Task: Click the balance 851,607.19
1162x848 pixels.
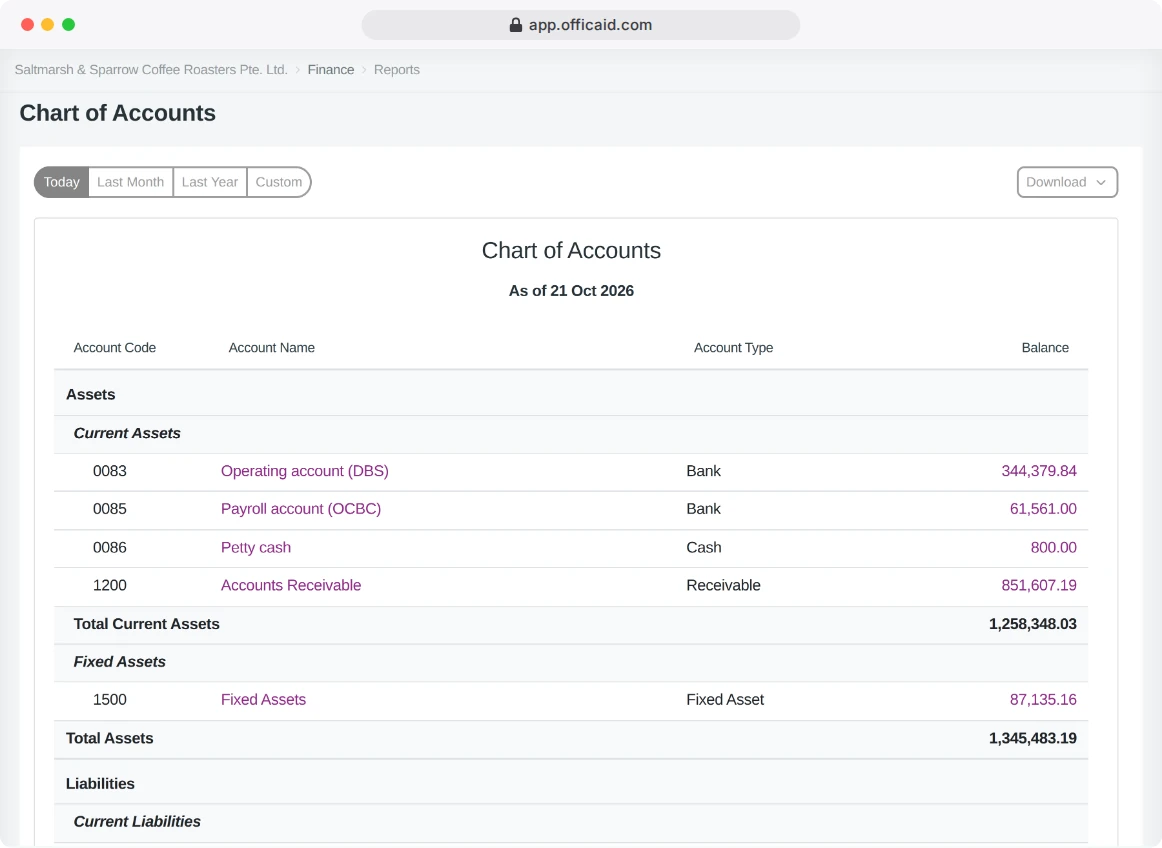Action: (1039, 586)
